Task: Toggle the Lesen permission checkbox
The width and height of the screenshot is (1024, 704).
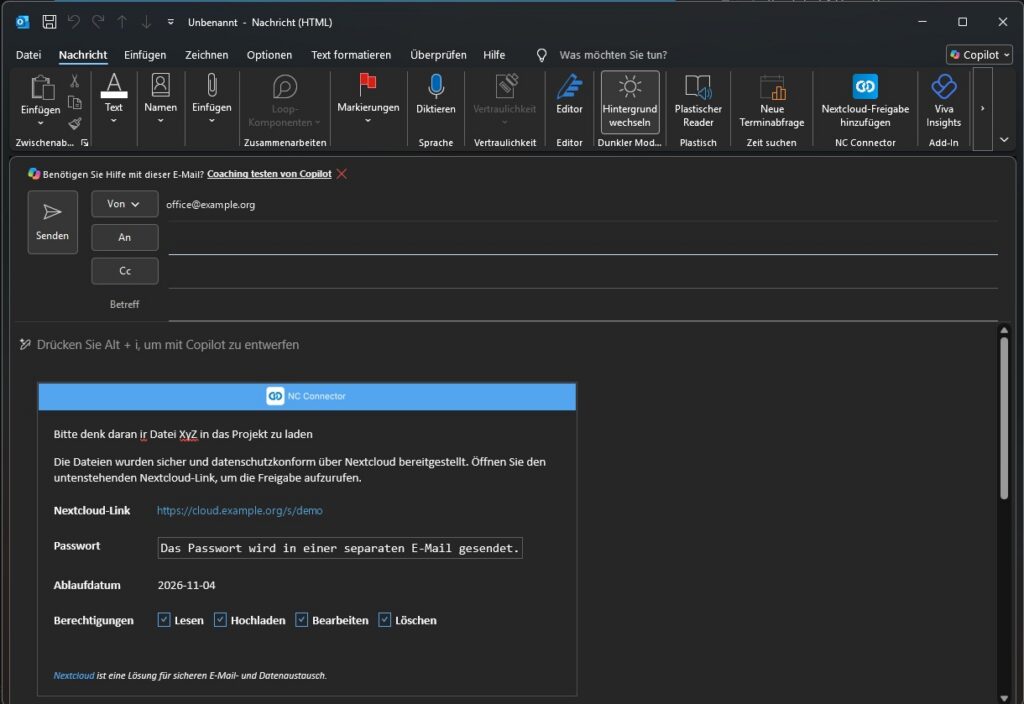Action: coord(164,620)
